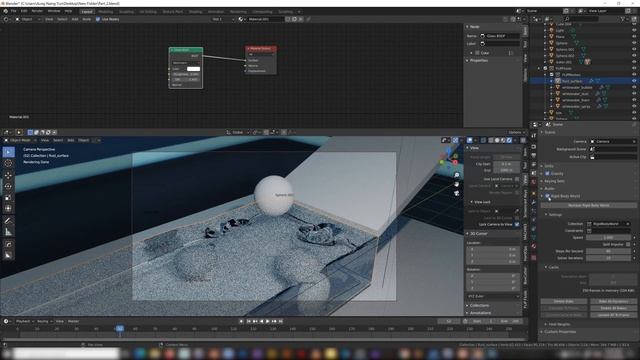This screenshot has width=640, height=360.
Task: Select the Select Box tool in viewport toolbar
Action: [8, 152]
